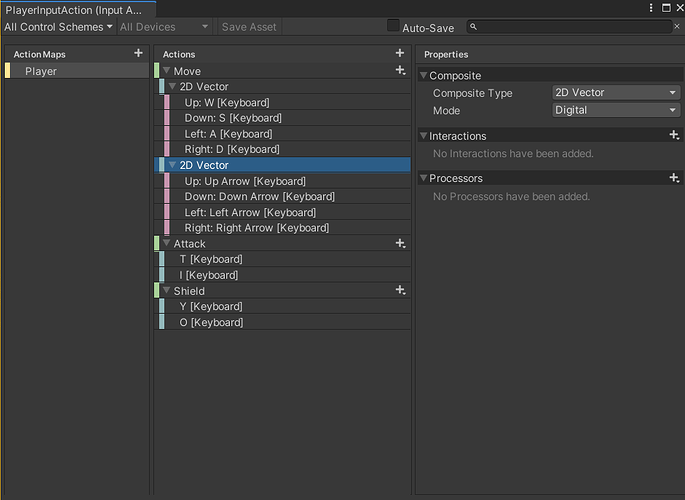Image resolution: width=685 pixels, height=500 pixels.
Task: Click the search magnifier icon
Action: [x=473, y=28]
